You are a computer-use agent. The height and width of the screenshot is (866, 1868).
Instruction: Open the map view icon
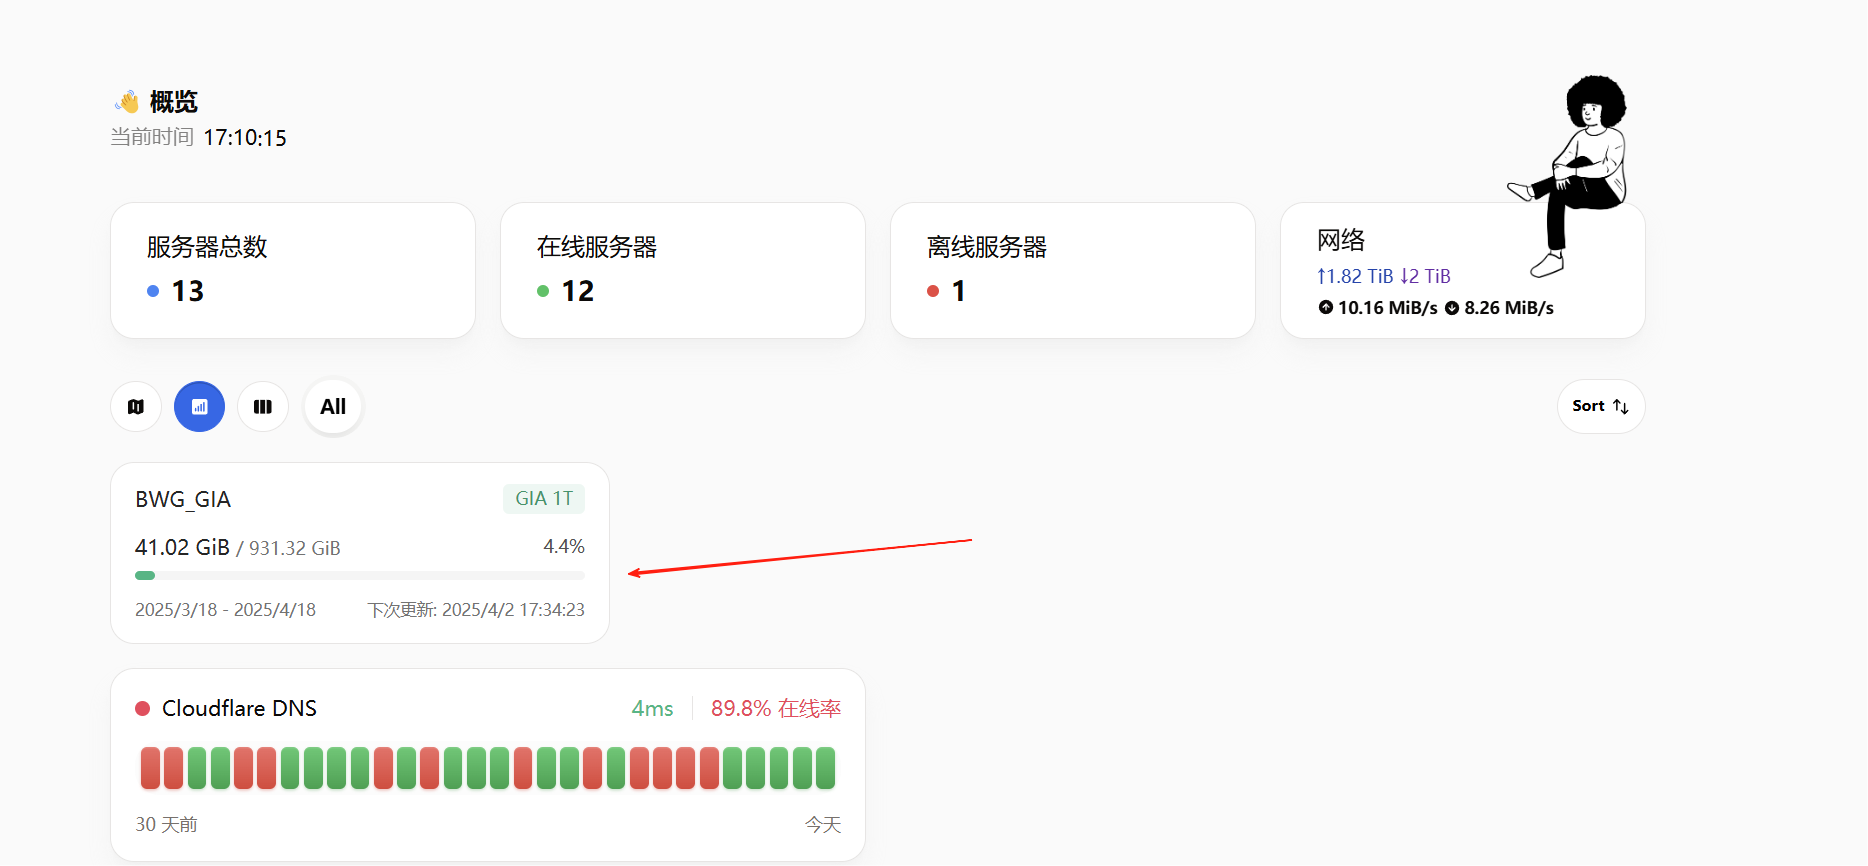(136, 407)
